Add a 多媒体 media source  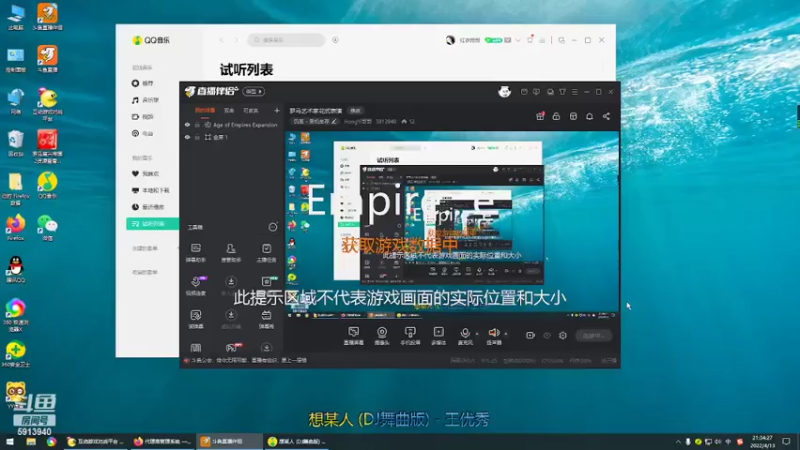pos(439,336)
